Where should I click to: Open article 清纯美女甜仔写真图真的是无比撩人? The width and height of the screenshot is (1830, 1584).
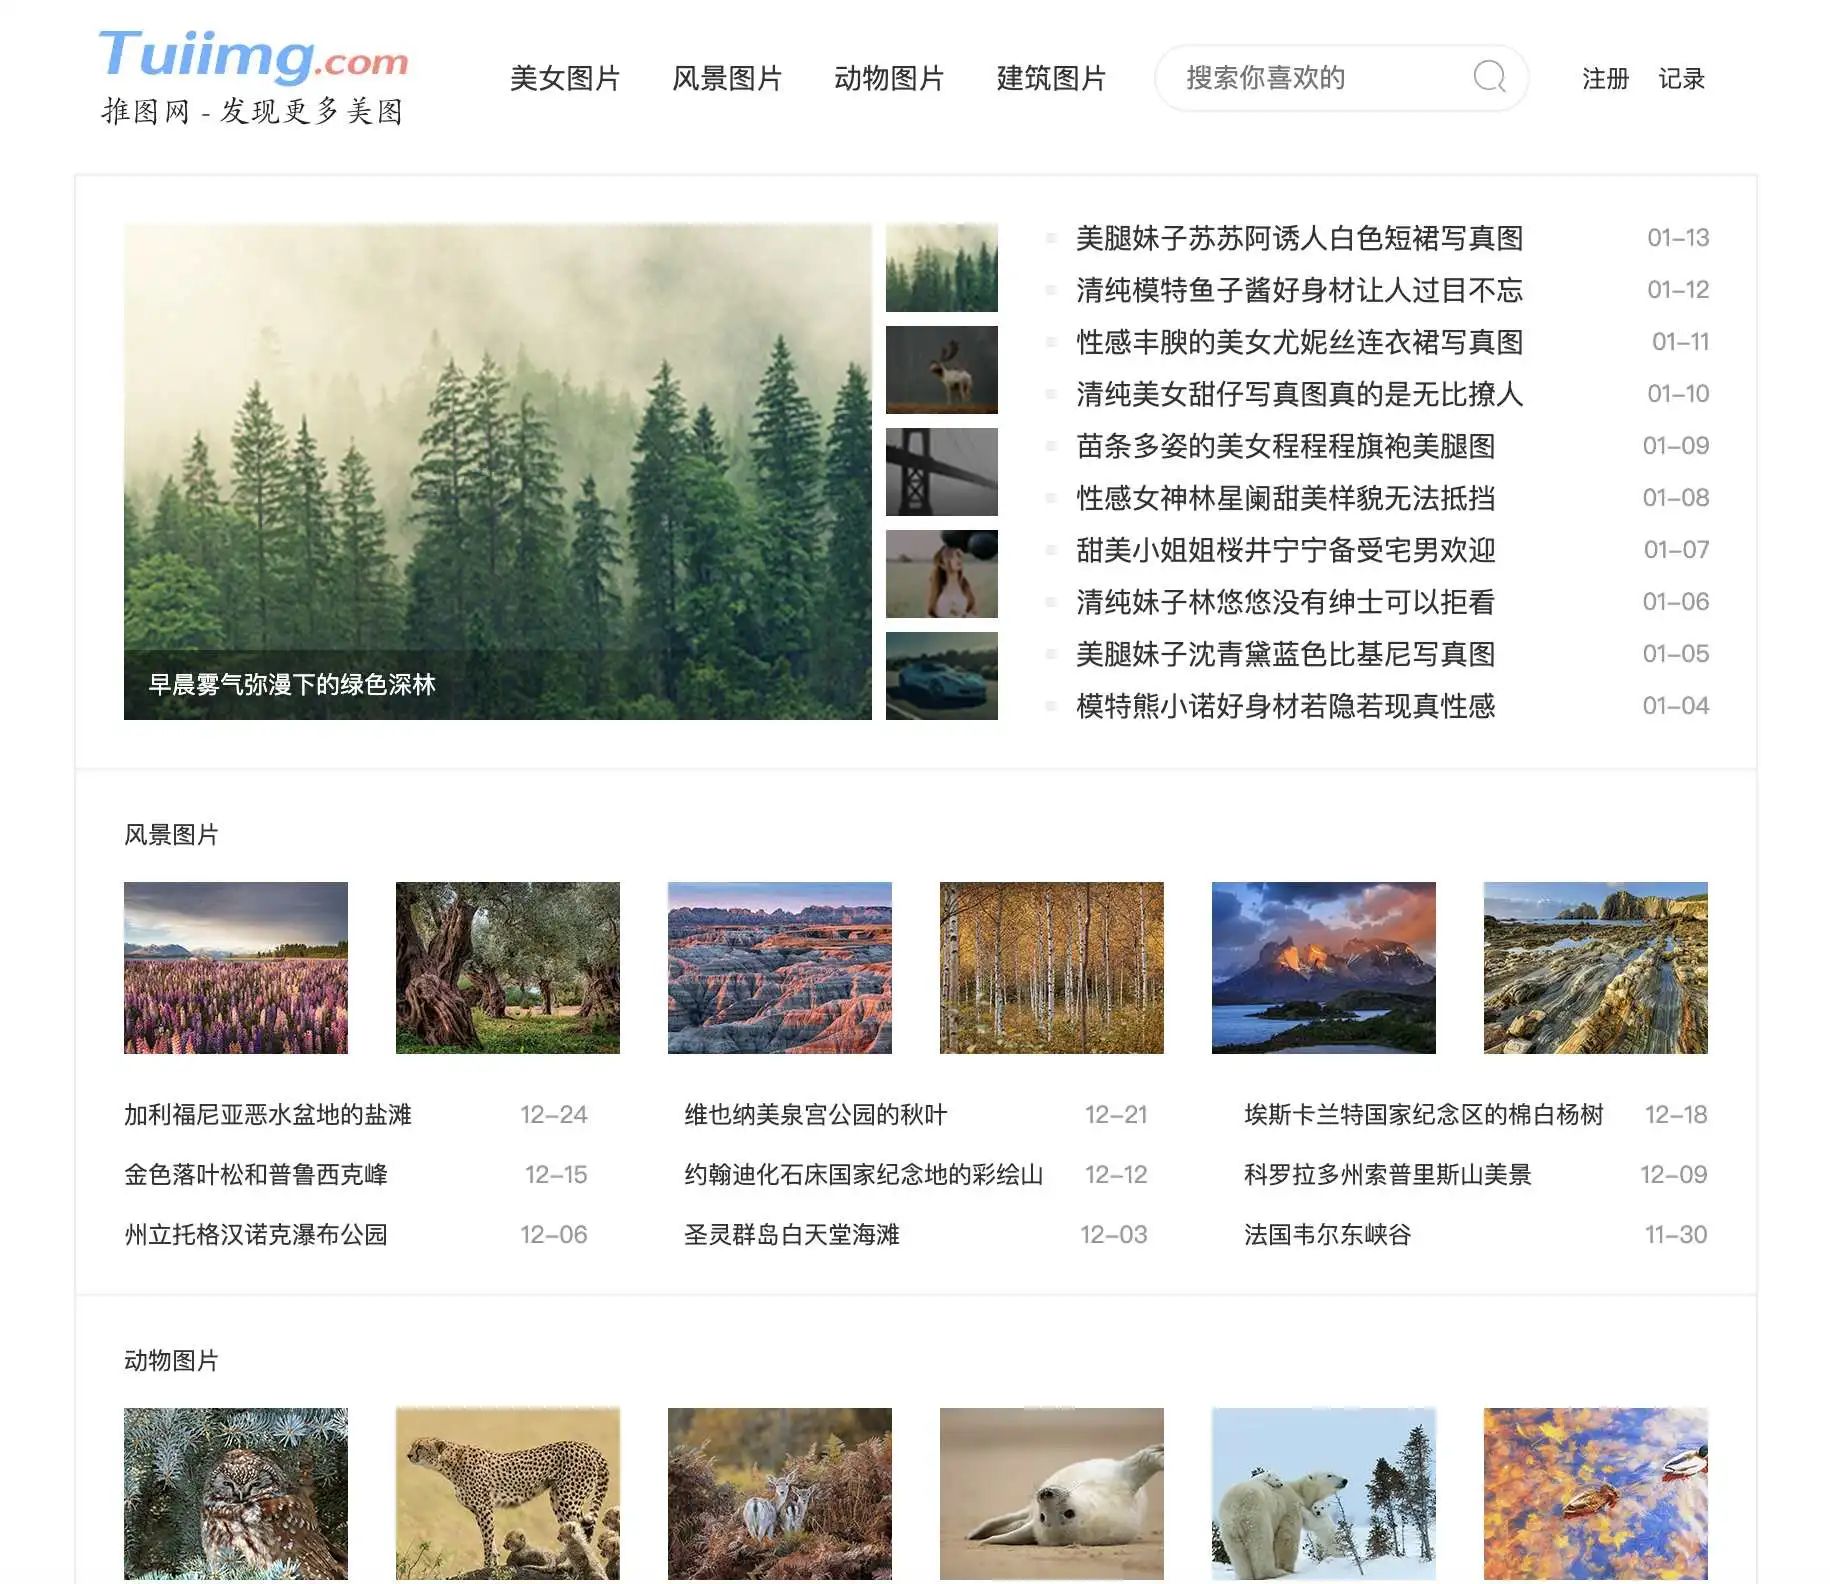(x=1299, y=394)
